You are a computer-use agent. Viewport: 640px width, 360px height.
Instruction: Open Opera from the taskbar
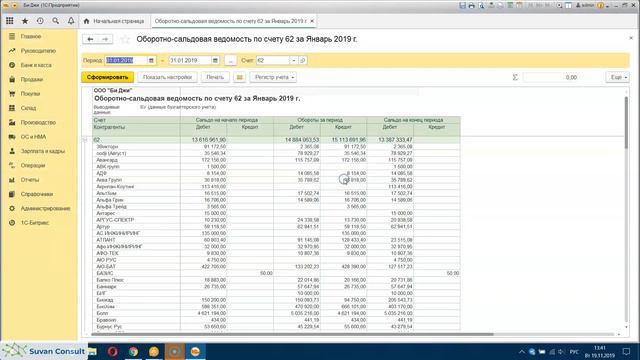coord(113,351)
